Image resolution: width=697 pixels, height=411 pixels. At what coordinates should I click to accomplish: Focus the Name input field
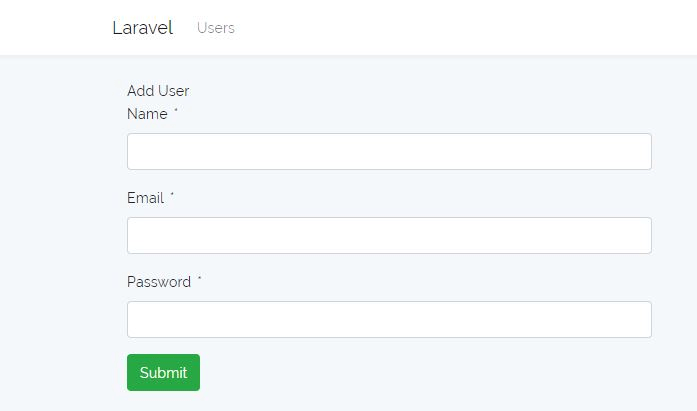(x=389, y=152)
